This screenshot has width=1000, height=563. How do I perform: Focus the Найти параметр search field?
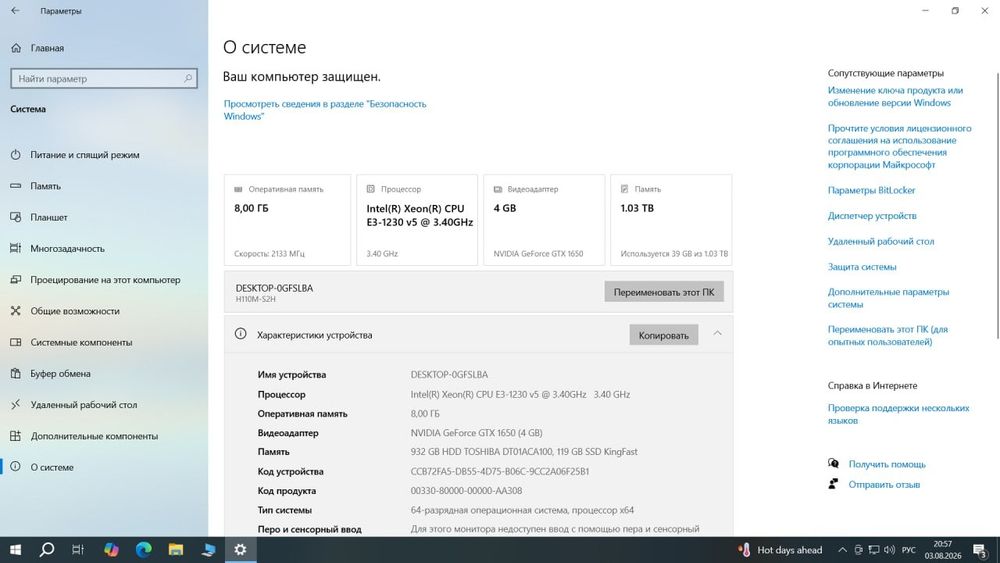pyautogui.click(x=104, y=78)
